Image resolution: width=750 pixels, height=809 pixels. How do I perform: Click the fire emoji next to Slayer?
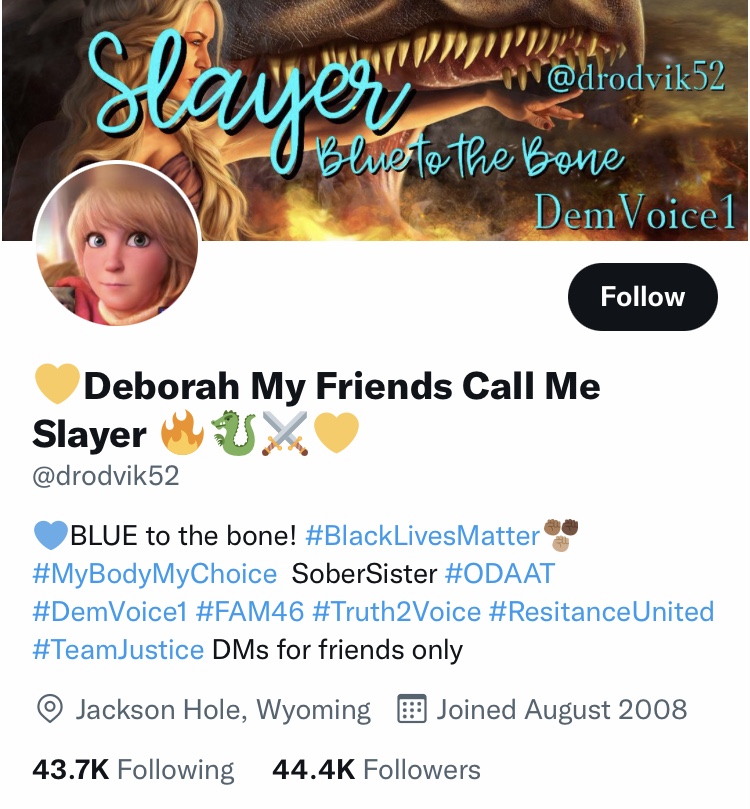point(182,432)
